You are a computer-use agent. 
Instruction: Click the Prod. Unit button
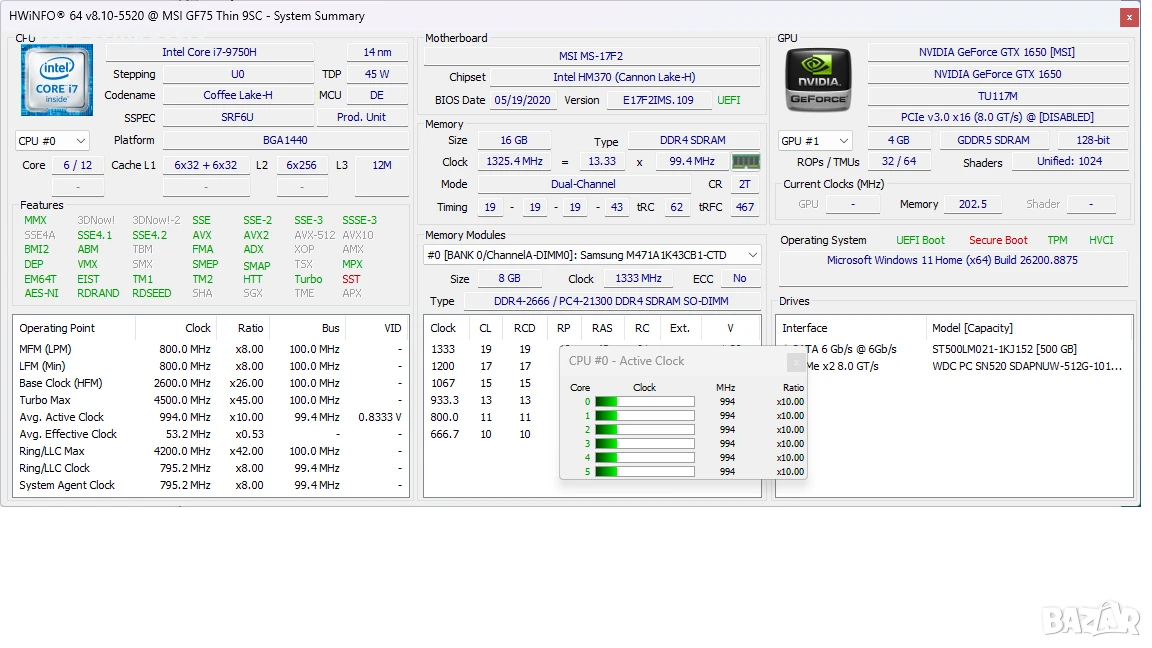coord(361,117)
